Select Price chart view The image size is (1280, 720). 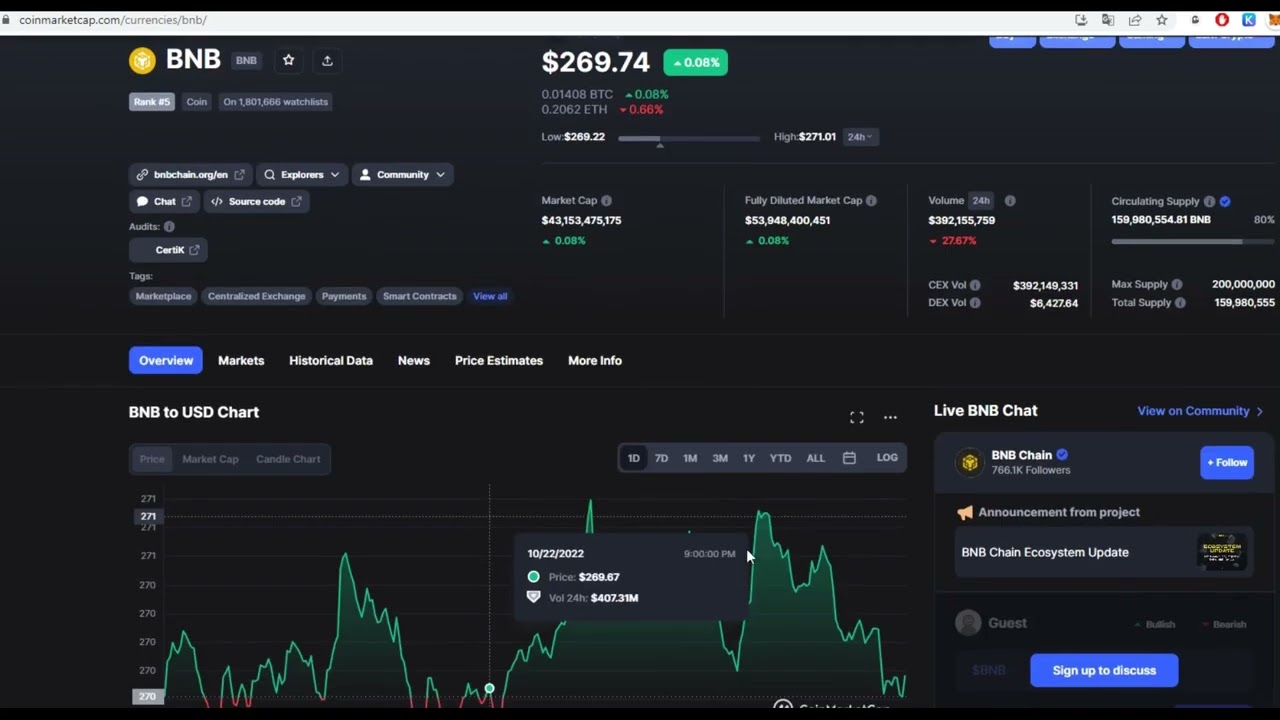pyautogui.click(x=152, y=459)
